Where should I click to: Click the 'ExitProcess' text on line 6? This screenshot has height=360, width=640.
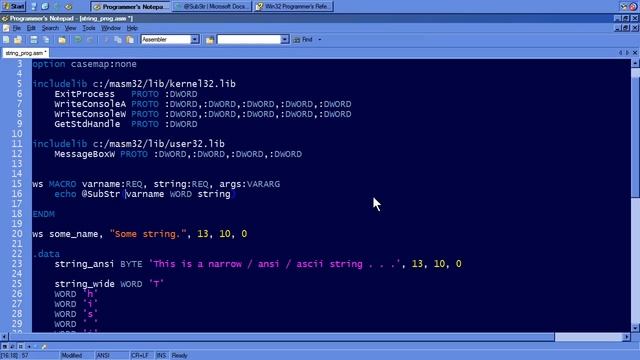click(x=84, y=94)
